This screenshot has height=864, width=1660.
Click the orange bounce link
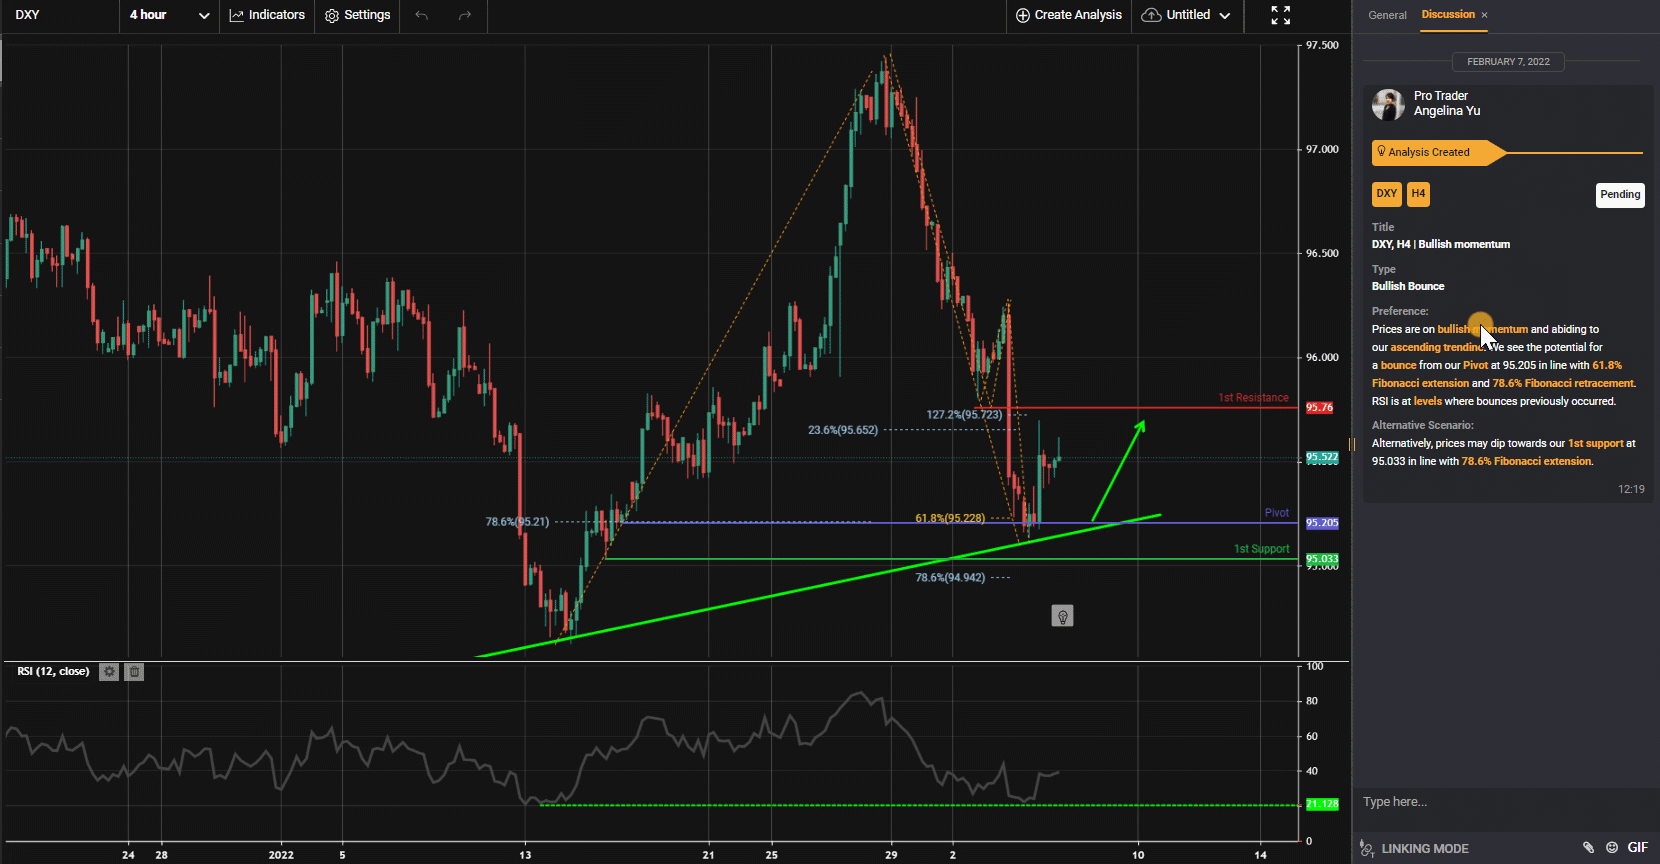point(1398,365)
